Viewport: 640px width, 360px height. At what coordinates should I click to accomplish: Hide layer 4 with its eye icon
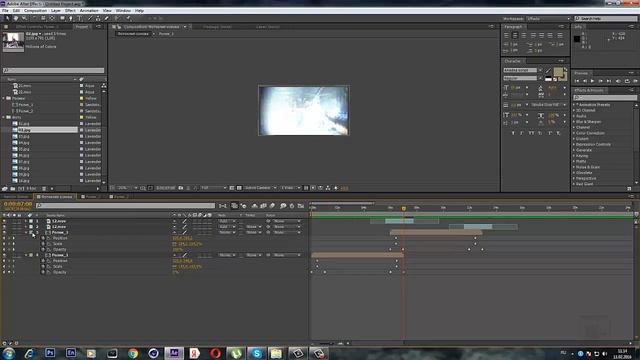pyautogui.click(x=4, y=255)
